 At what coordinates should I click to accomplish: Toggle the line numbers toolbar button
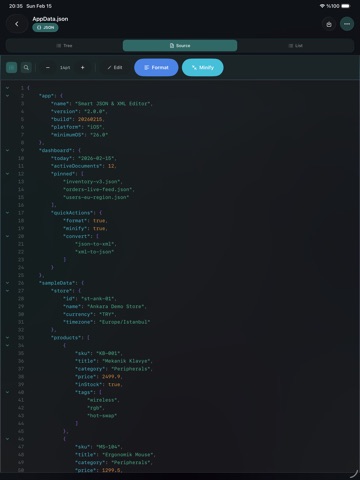pos(12,68)
